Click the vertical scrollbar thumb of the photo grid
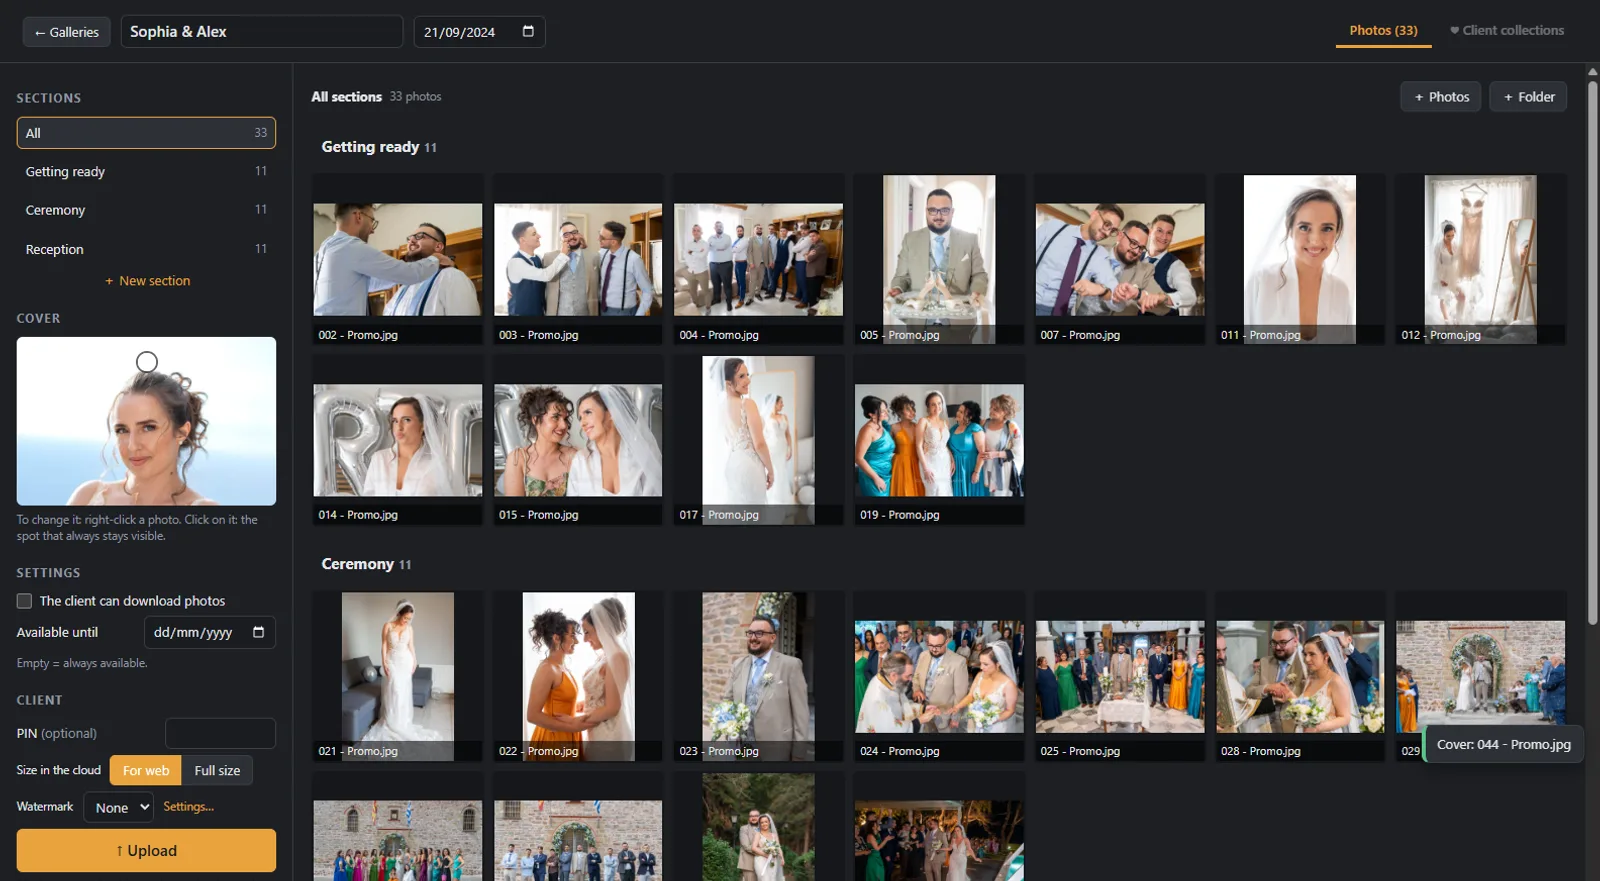The height and width of the screenshot is (881, 1600). (x=1592, y=351)
